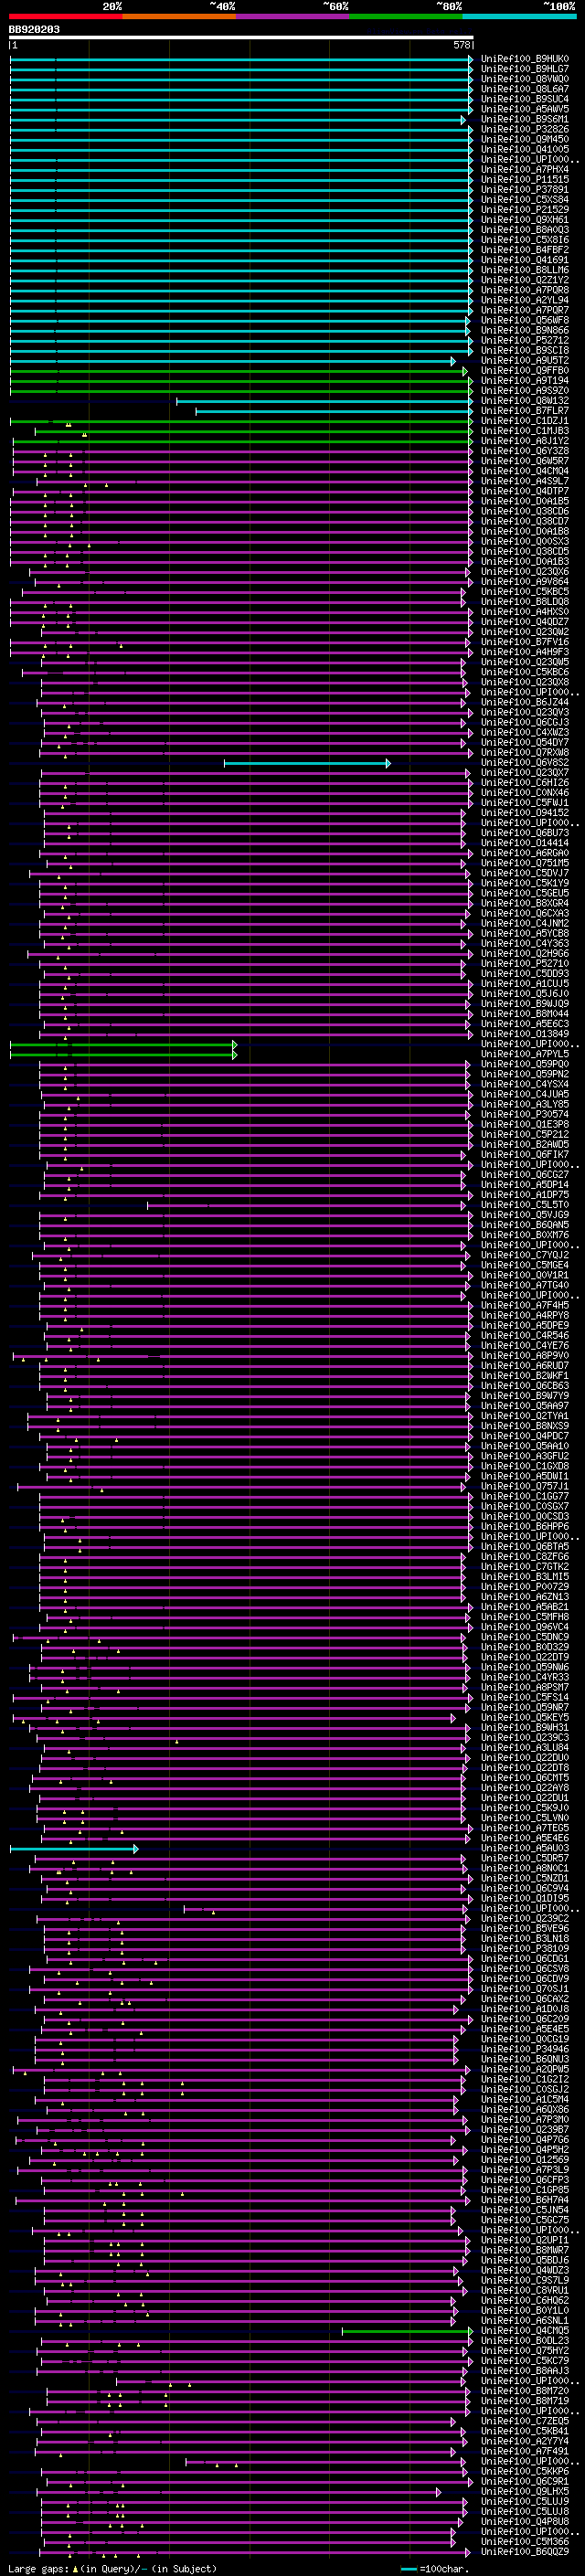Click hit label UniRef100_Q41691

point(525,260)
